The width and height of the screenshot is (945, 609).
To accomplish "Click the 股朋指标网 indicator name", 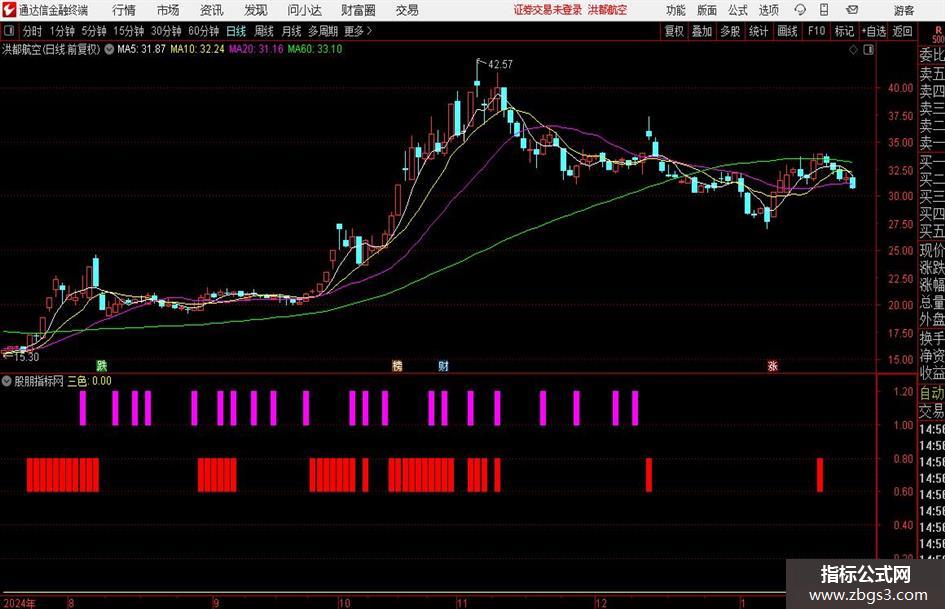I will [39, 381].
